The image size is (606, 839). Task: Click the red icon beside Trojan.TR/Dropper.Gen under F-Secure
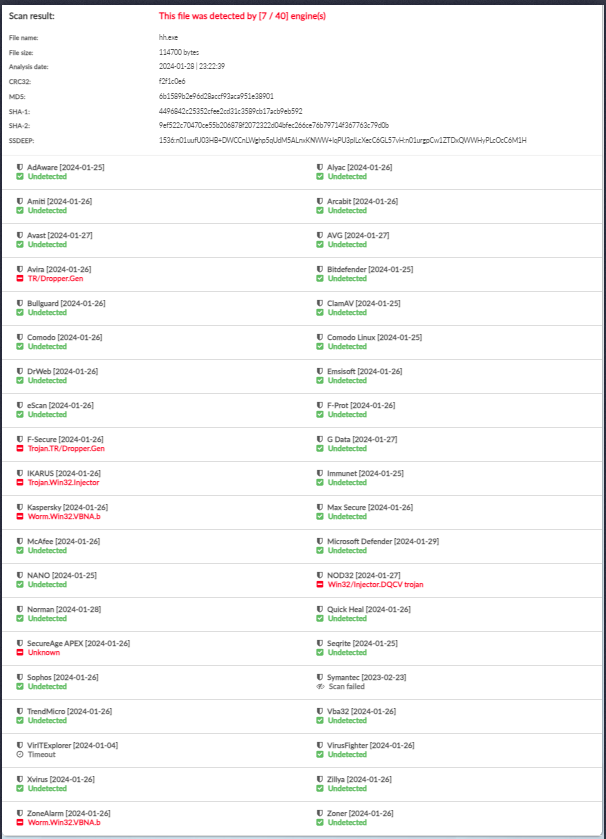(20, 448)
